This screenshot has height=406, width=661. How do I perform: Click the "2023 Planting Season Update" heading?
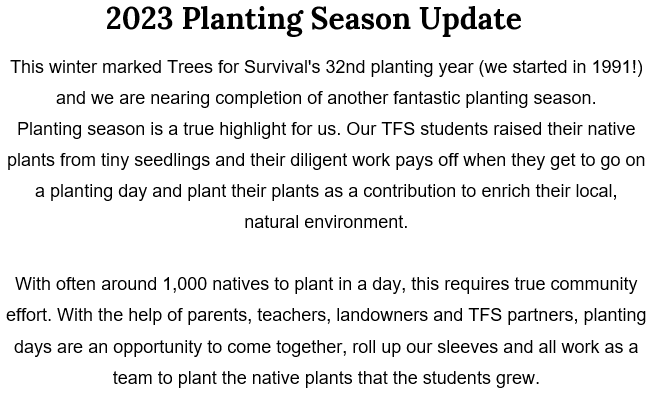click(314, 19)
